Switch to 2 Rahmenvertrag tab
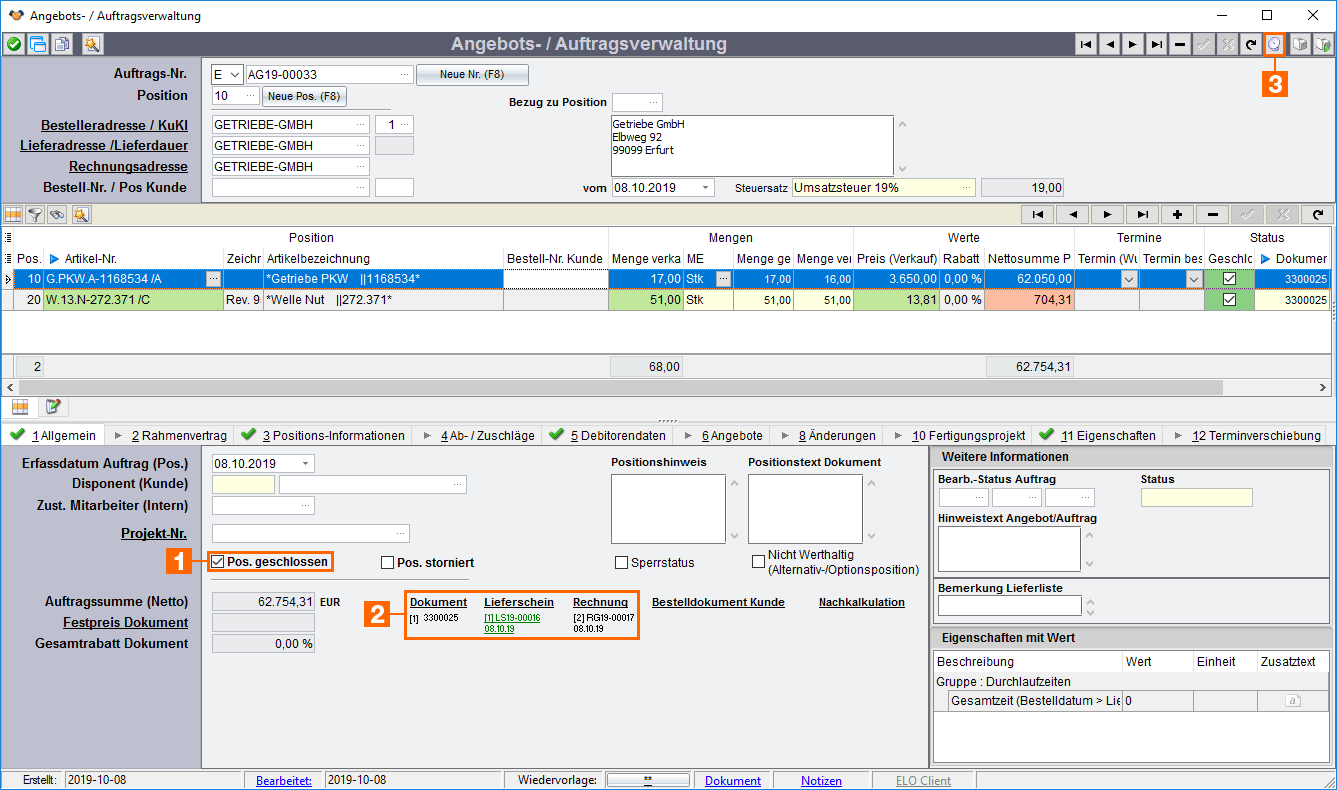The image size is (1337, 790). coord(171,435)
